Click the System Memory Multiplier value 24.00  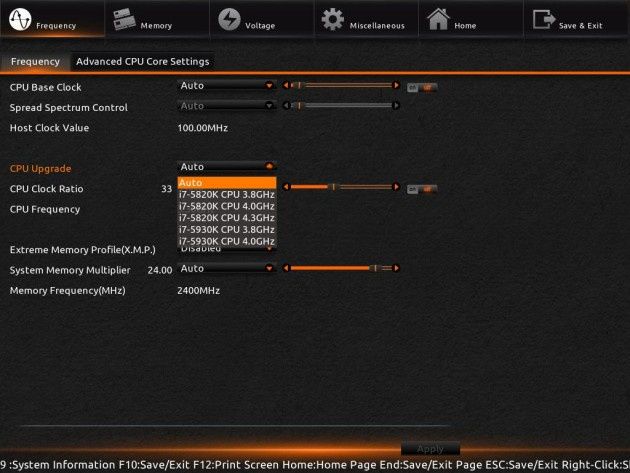160,270
